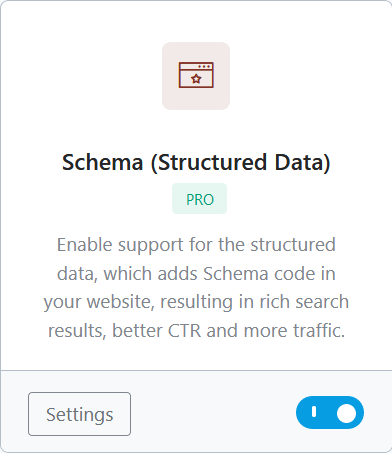Click the three dots in the Schema icon
Viewport: 392px width, 453px height.
tap(204, 66)
